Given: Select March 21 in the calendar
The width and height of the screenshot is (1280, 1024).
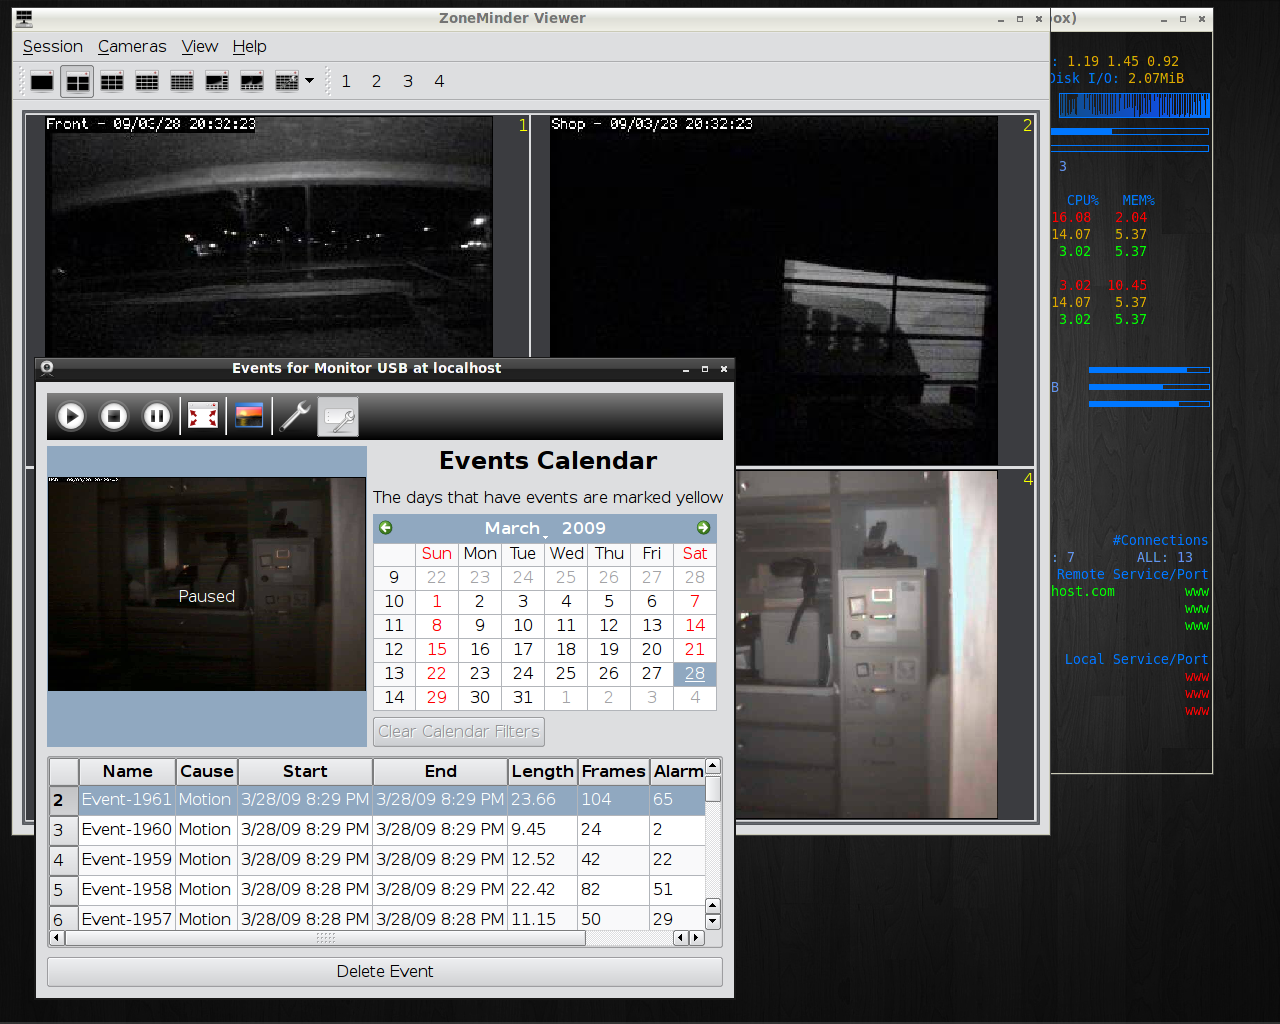Looking at the screenshot, I should (695, 649).
